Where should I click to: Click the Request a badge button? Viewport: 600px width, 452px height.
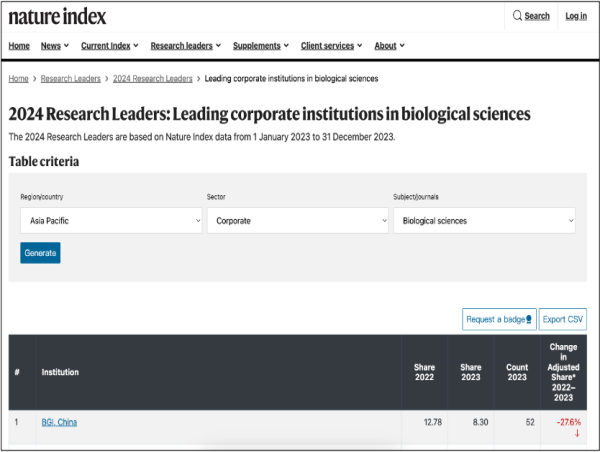point(499,319)
